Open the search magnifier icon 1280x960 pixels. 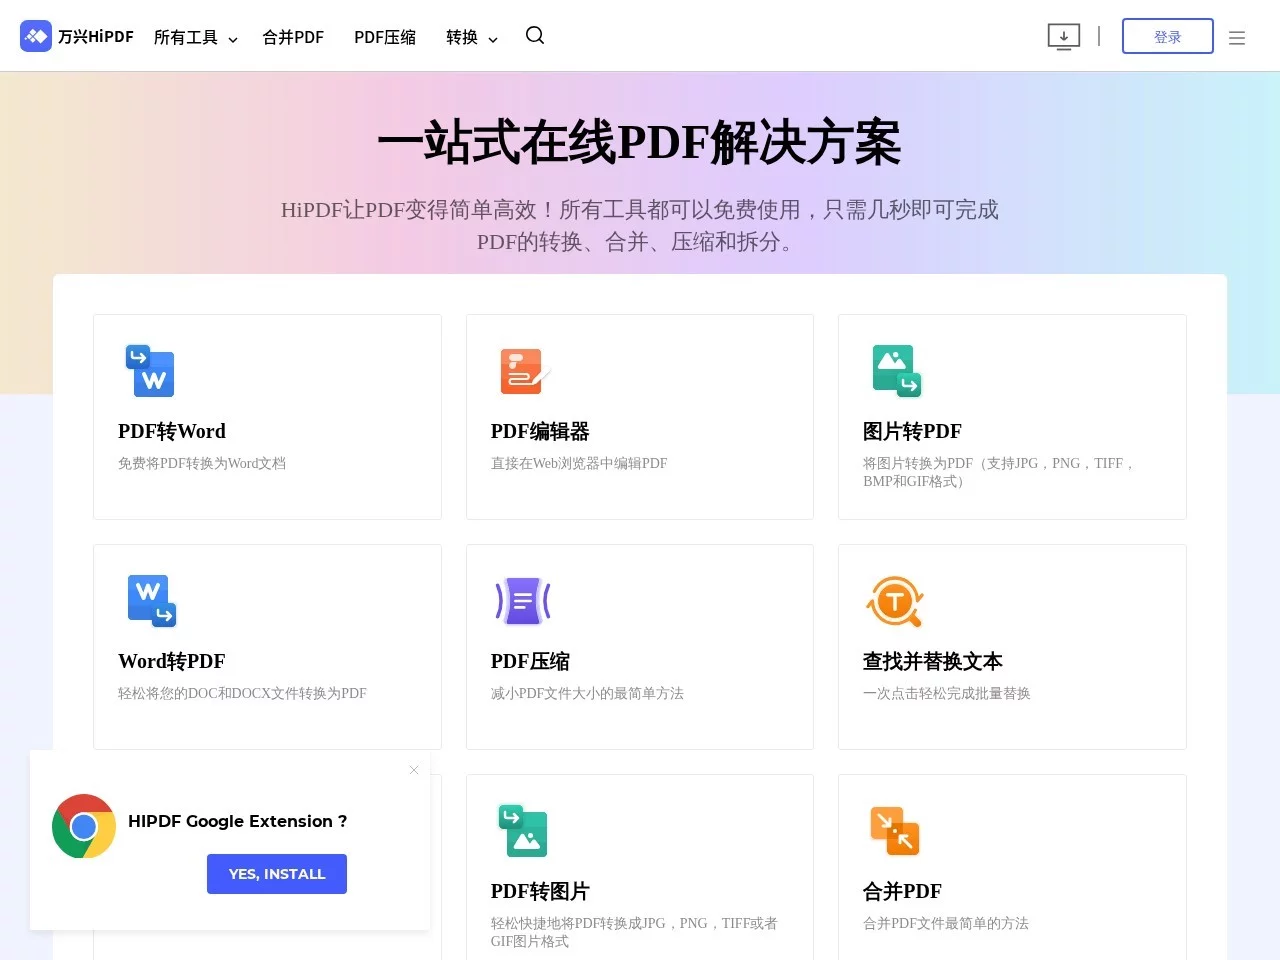click(x=535, y=35)
